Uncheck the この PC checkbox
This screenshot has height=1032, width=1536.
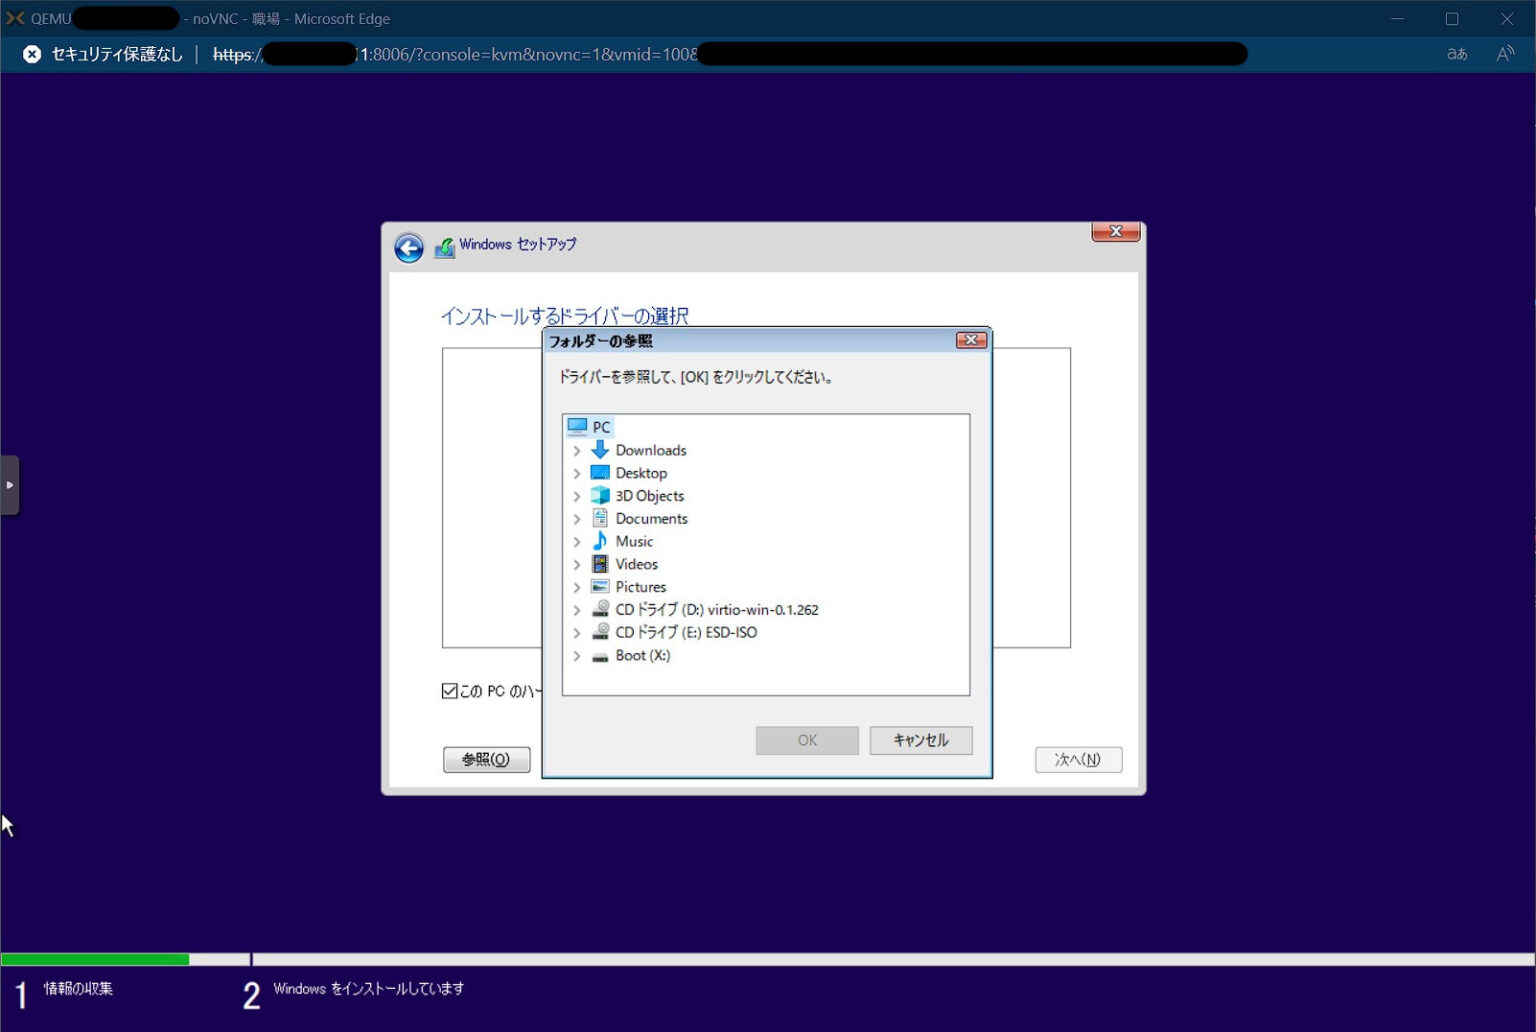(x=449, y=690)
